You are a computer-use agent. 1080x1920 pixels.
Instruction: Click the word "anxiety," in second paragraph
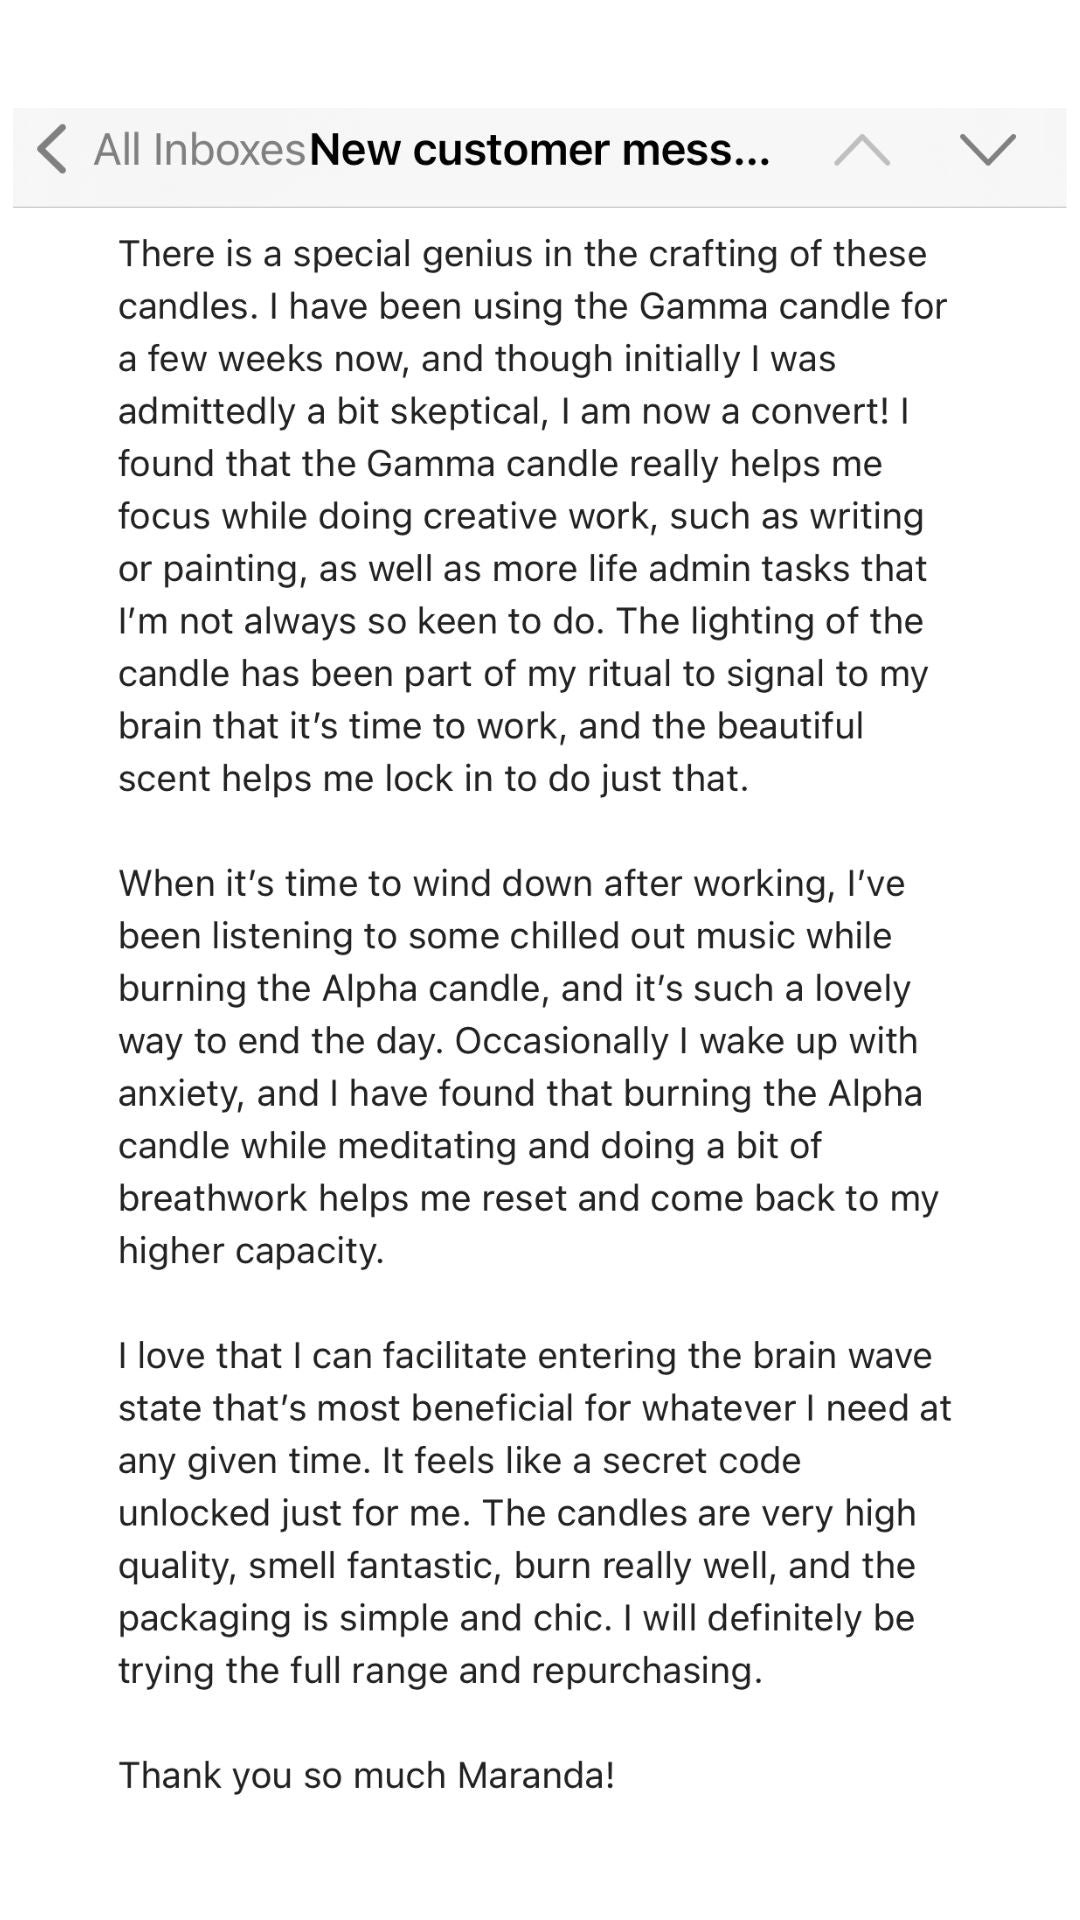tap(181, 1093)
